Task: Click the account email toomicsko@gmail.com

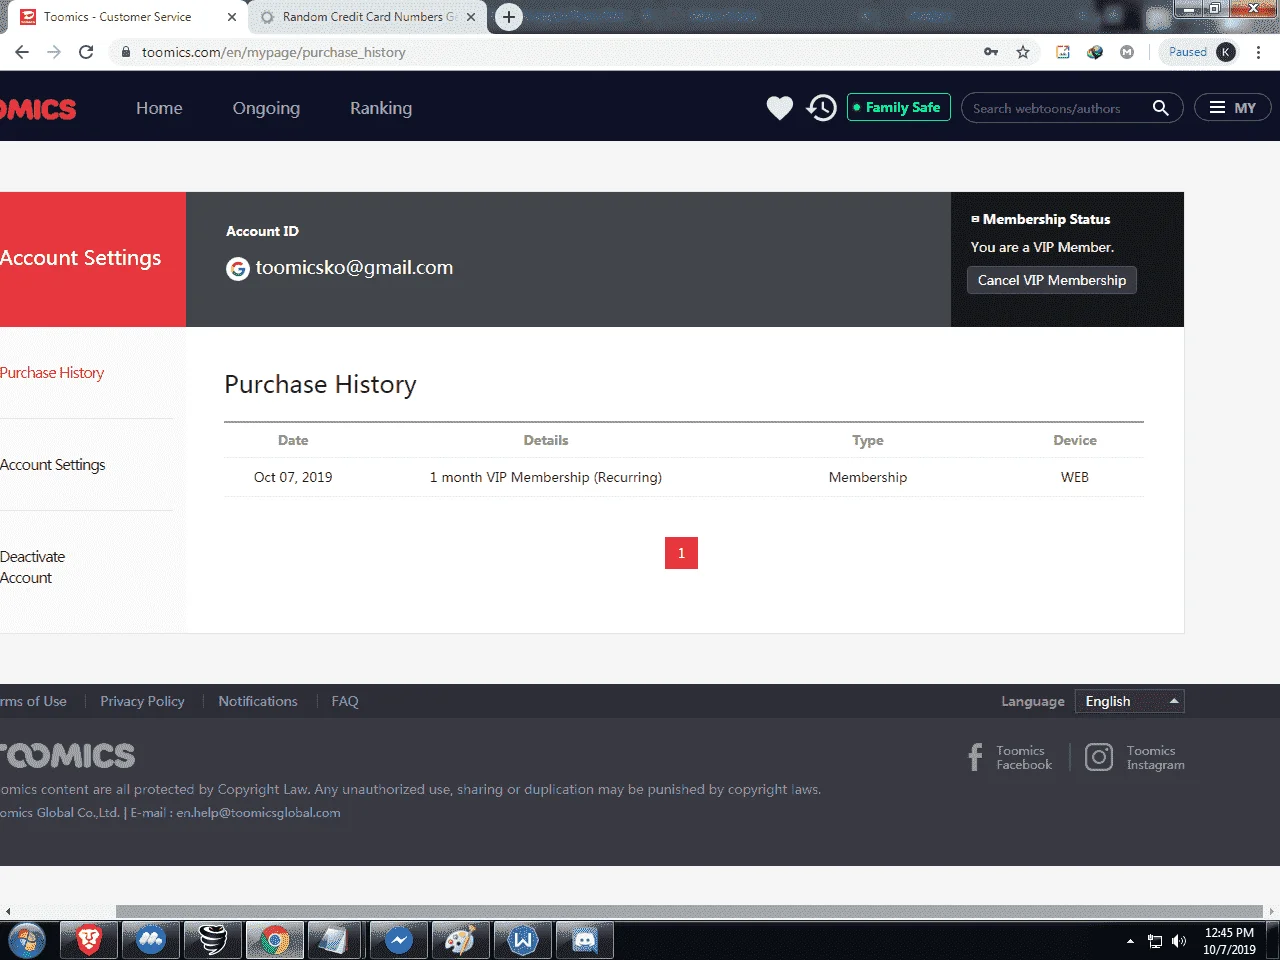Action: [x=354, y=268]
